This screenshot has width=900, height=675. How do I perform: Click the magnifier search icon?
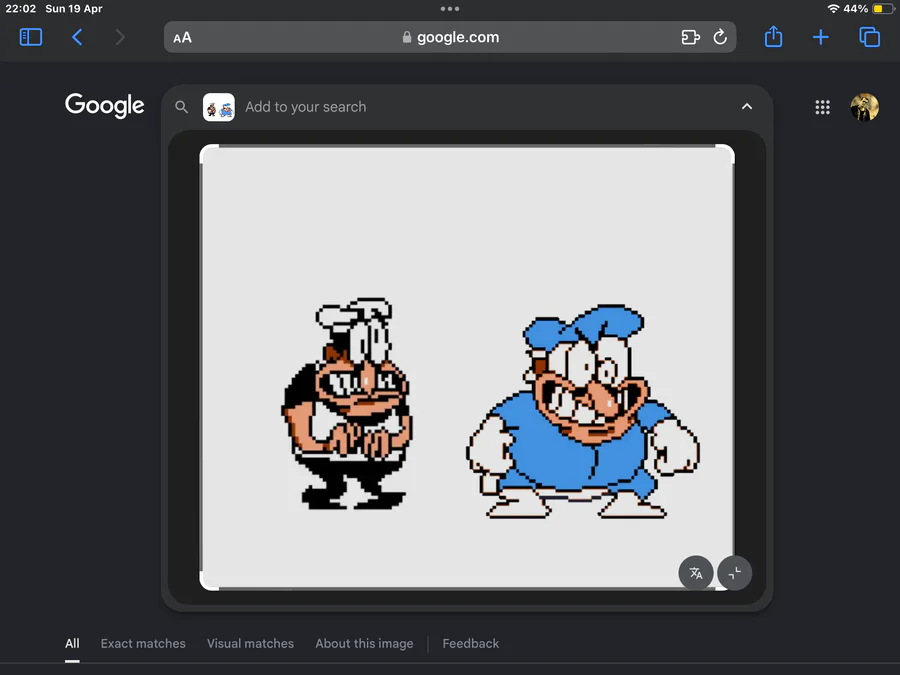click(x=181, y=107)
